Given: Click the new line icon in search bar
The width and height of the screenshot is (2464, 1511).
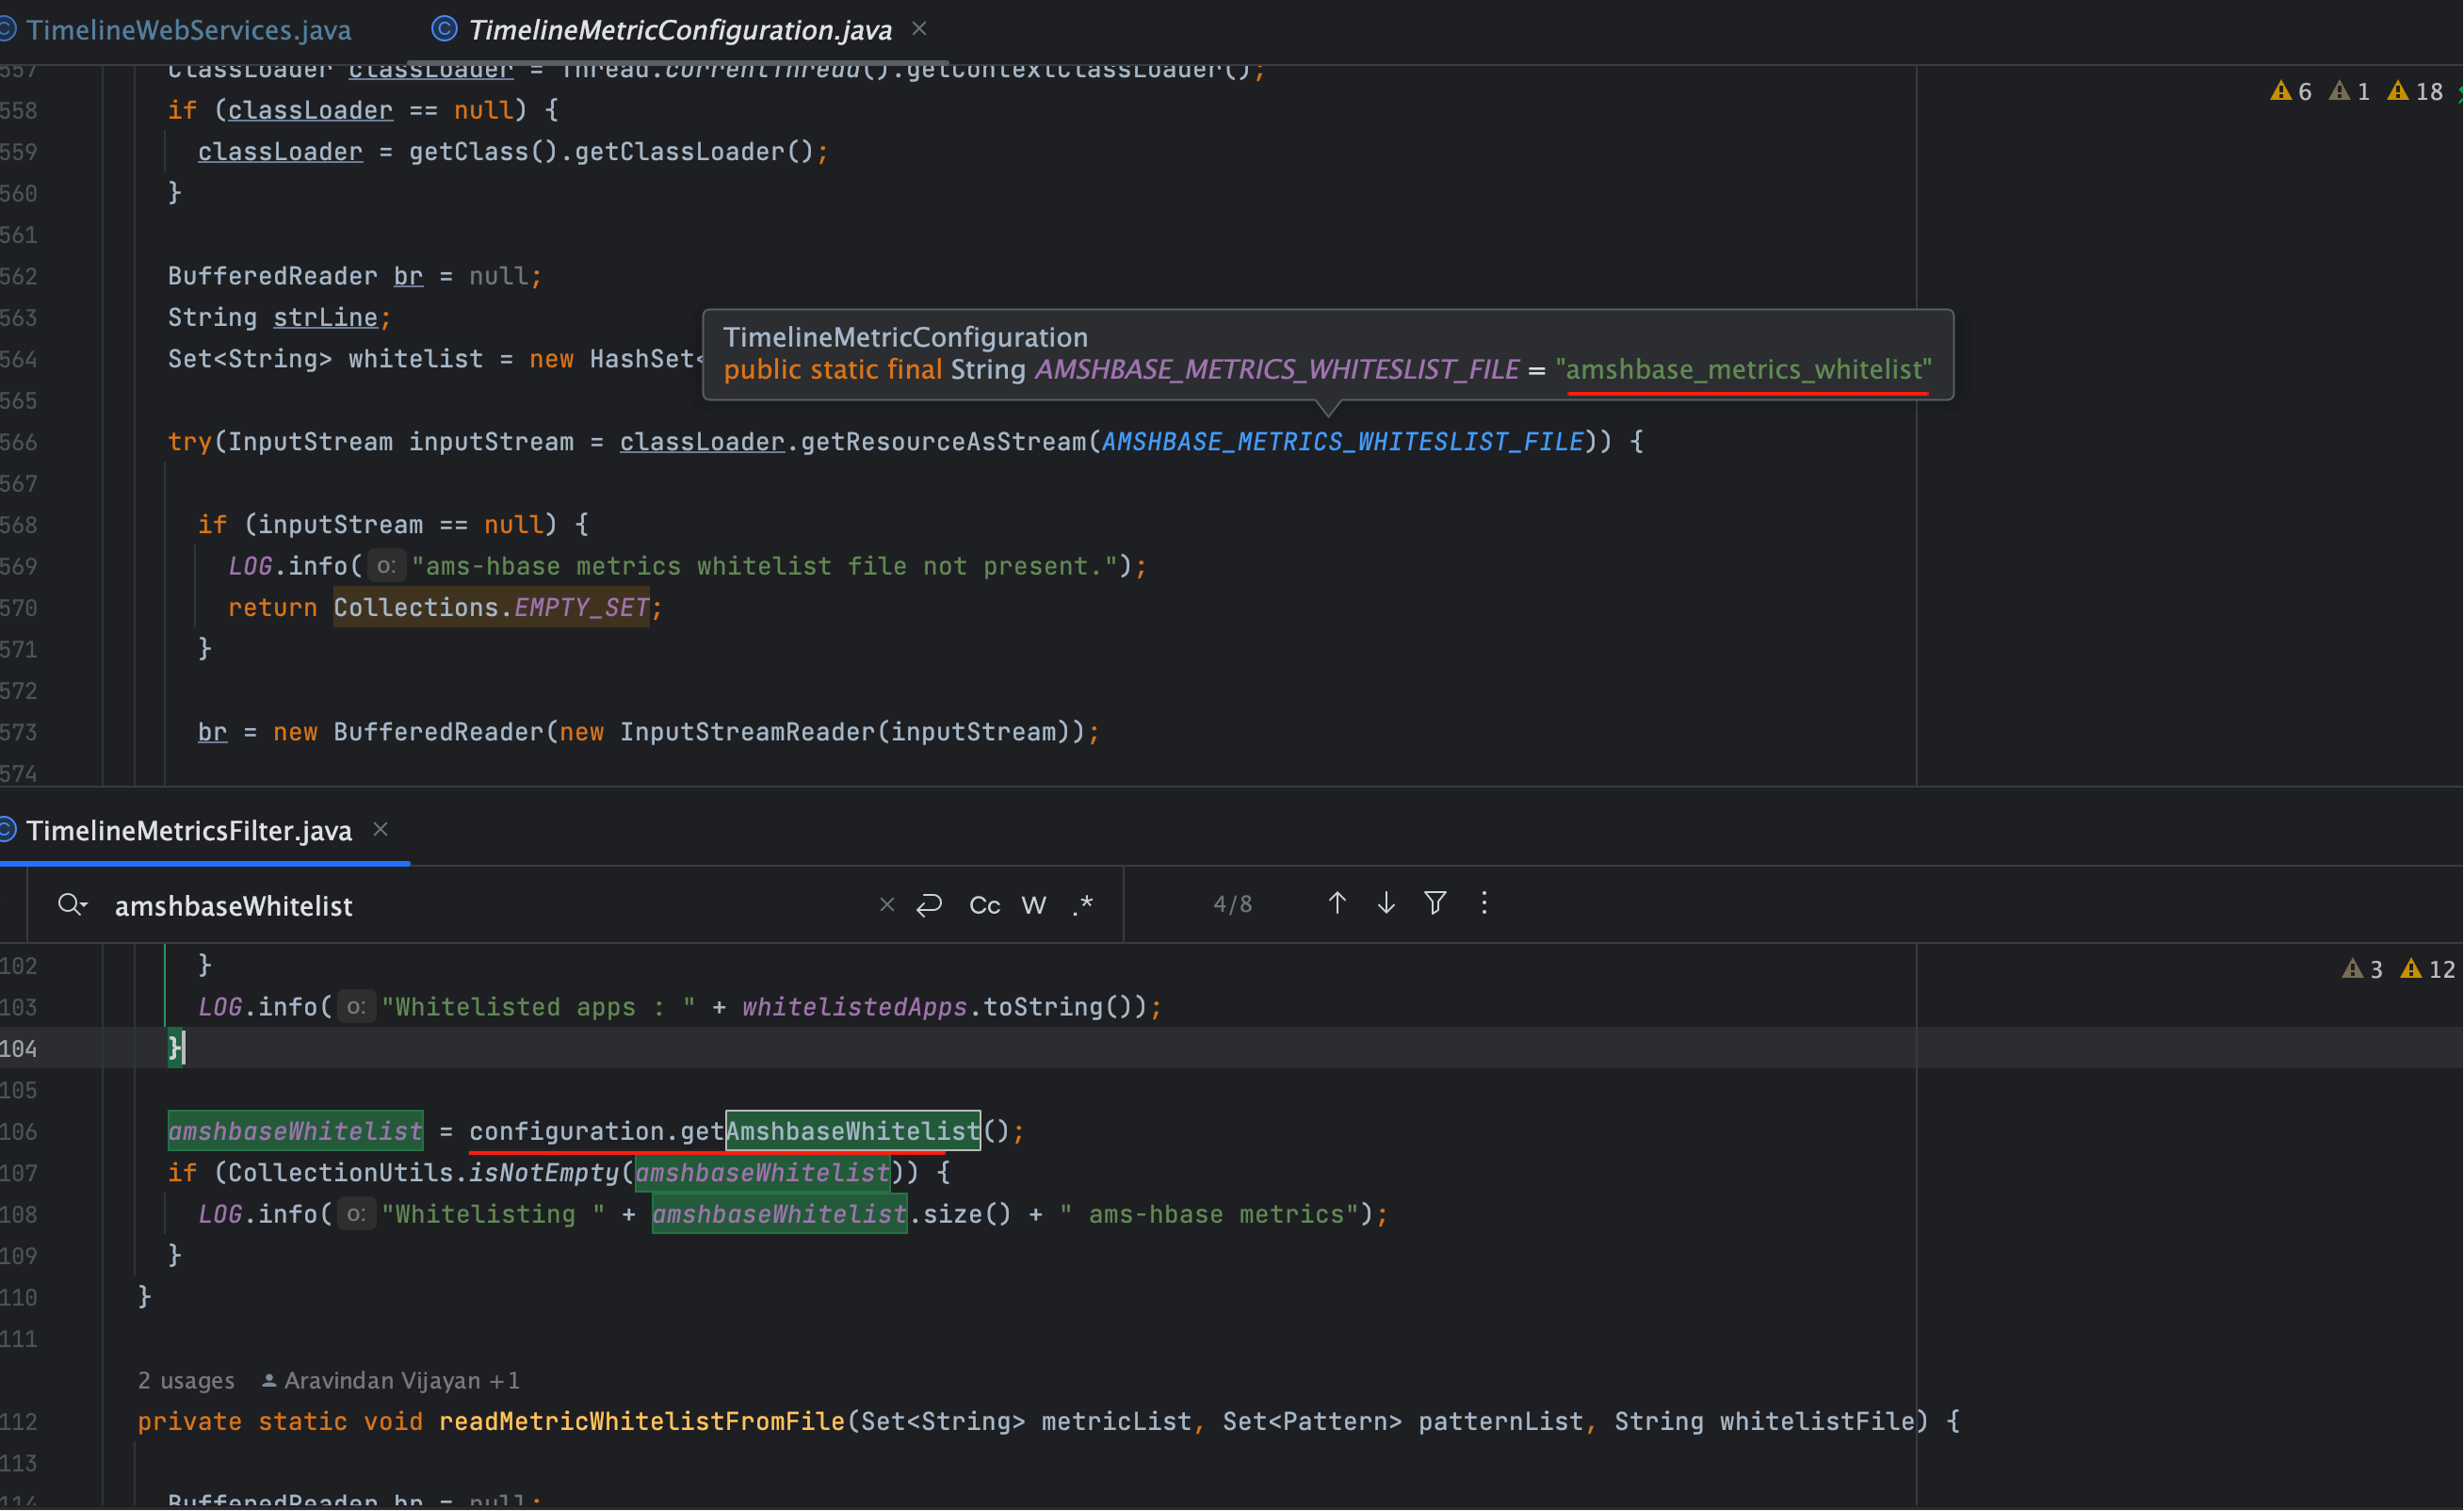Looking at the screenshot, I should pos(929,905).
